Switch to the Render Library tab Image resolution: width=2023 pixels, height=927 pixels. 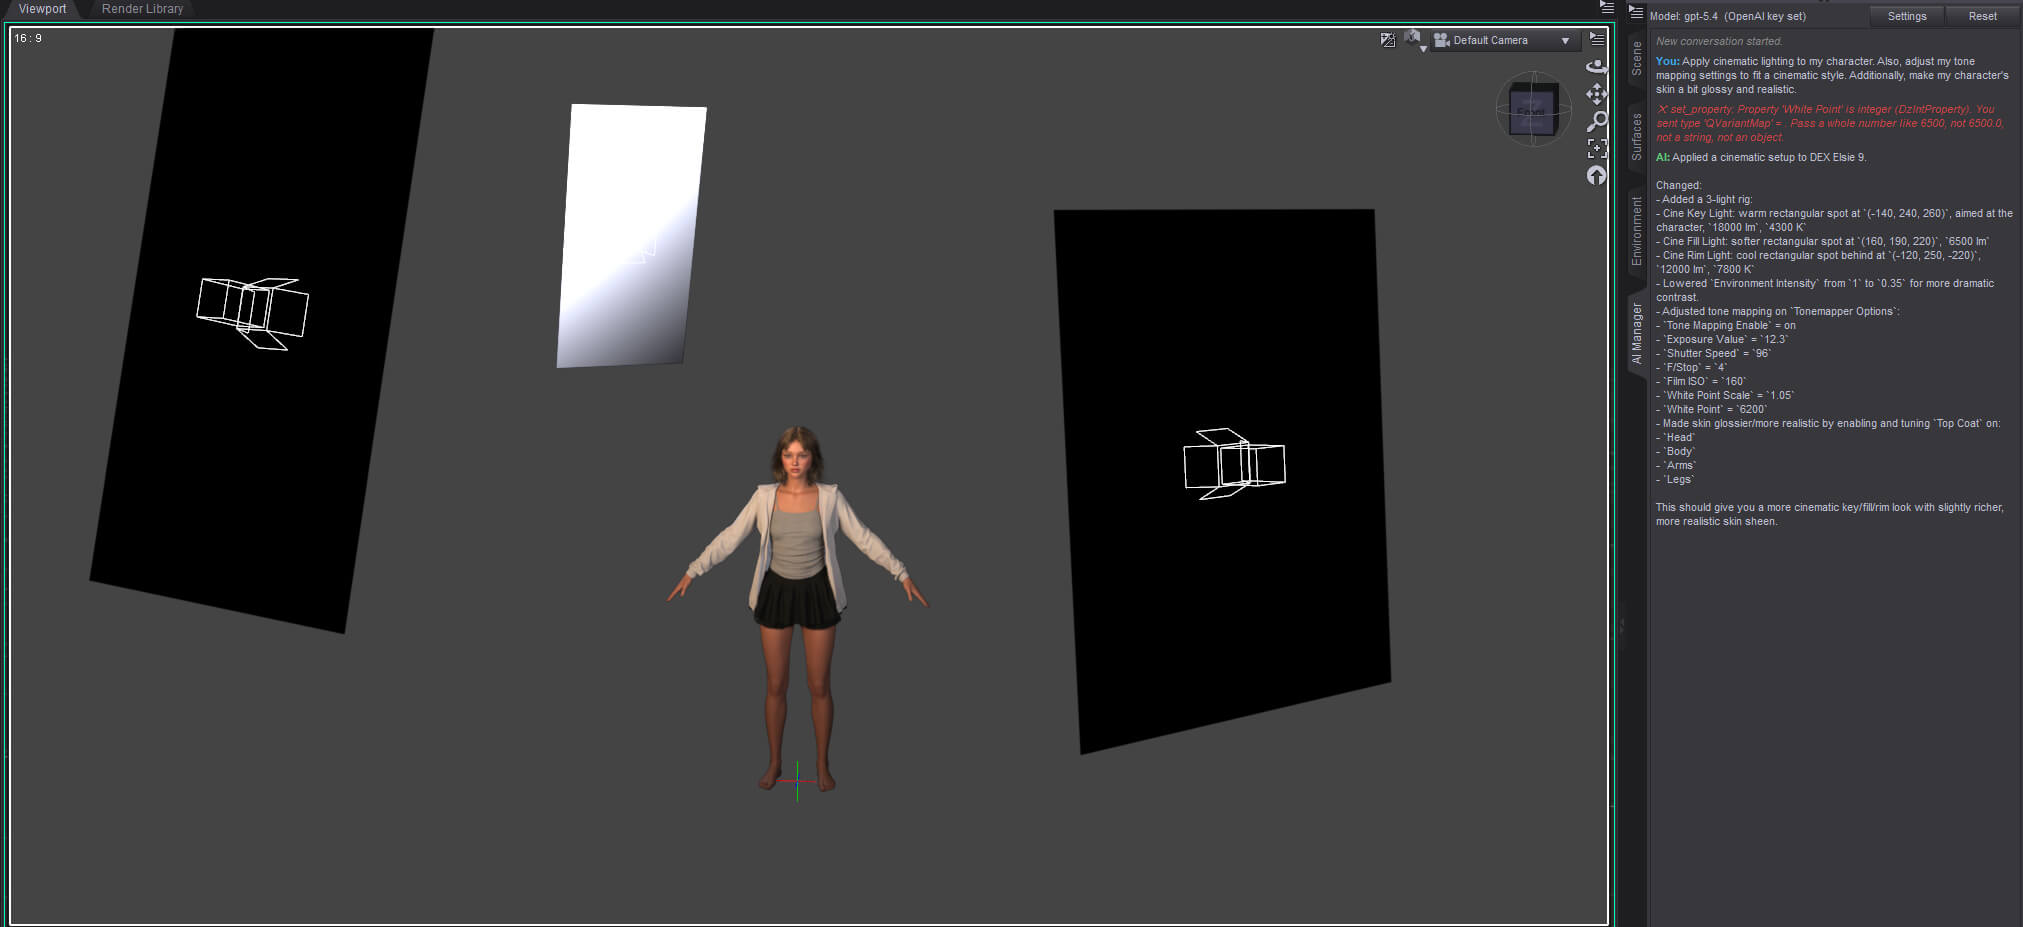click(142, 9)
